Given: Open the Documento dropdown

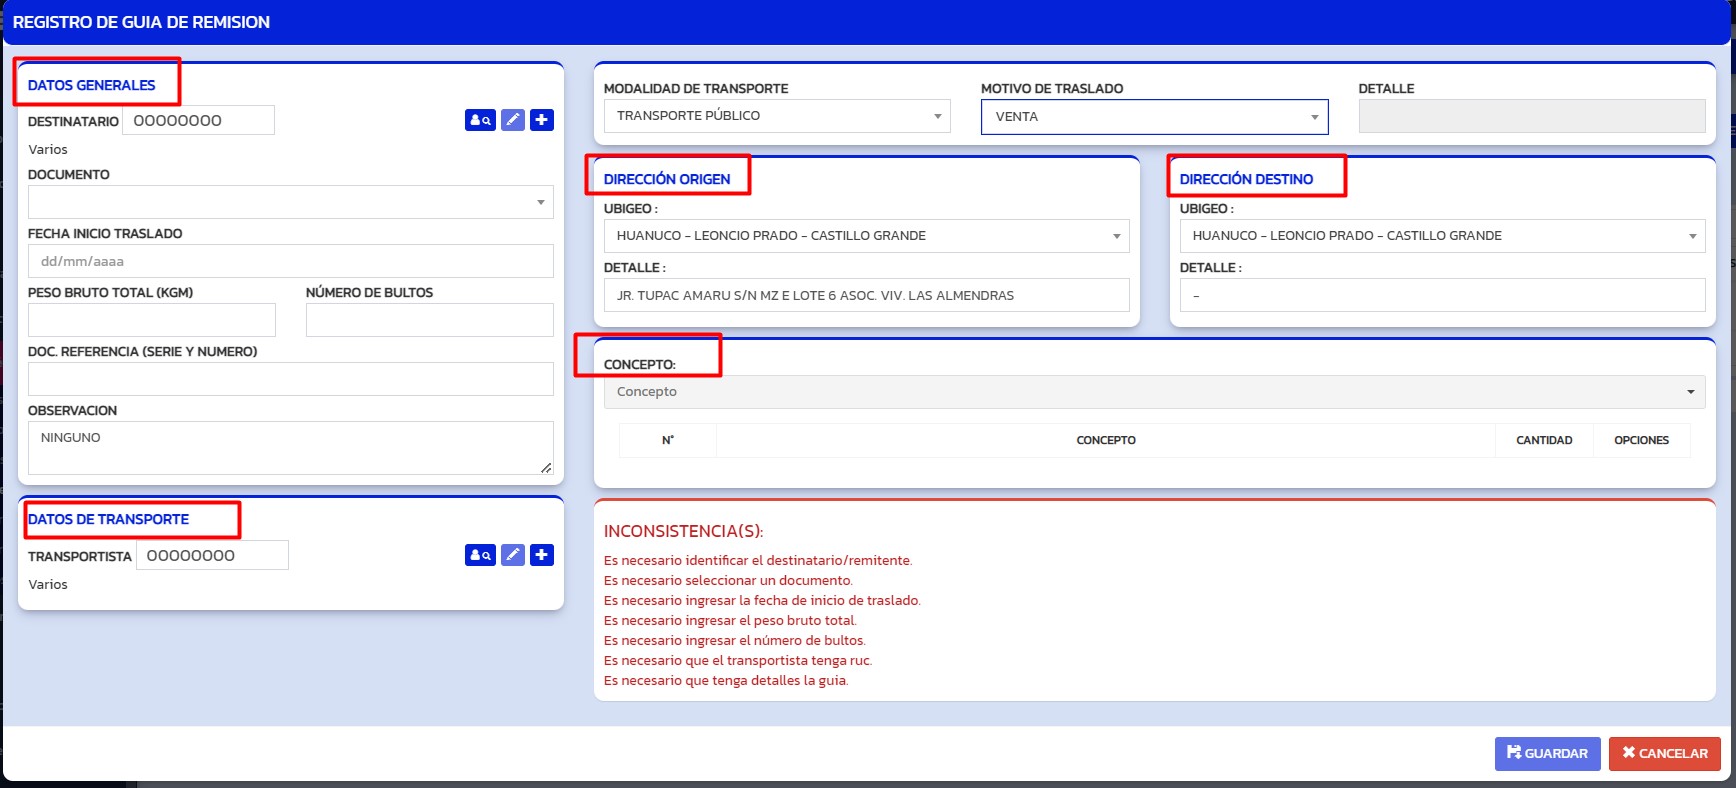Looking at the screenshot, I should [x=290, y=202].
